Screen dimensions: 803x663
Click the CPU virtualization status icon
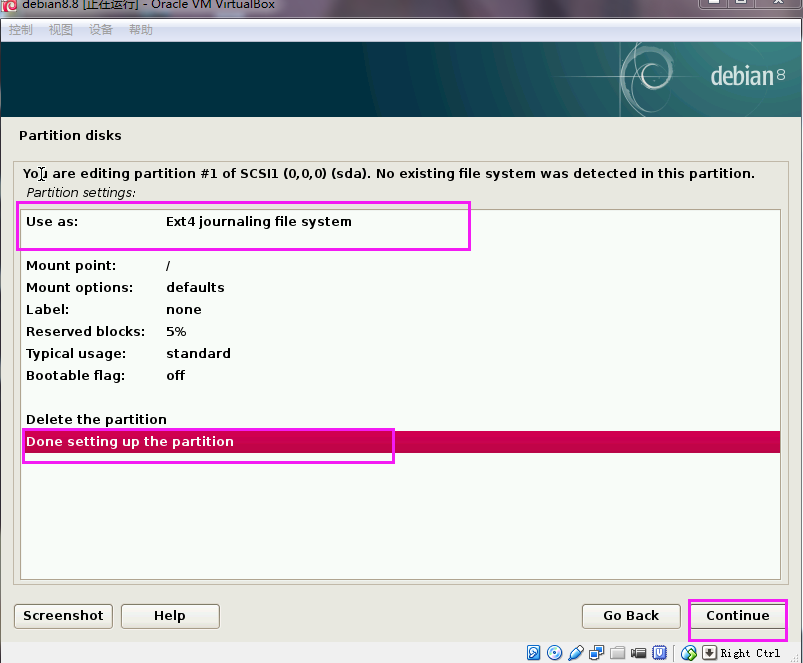(x=660, y=653)
